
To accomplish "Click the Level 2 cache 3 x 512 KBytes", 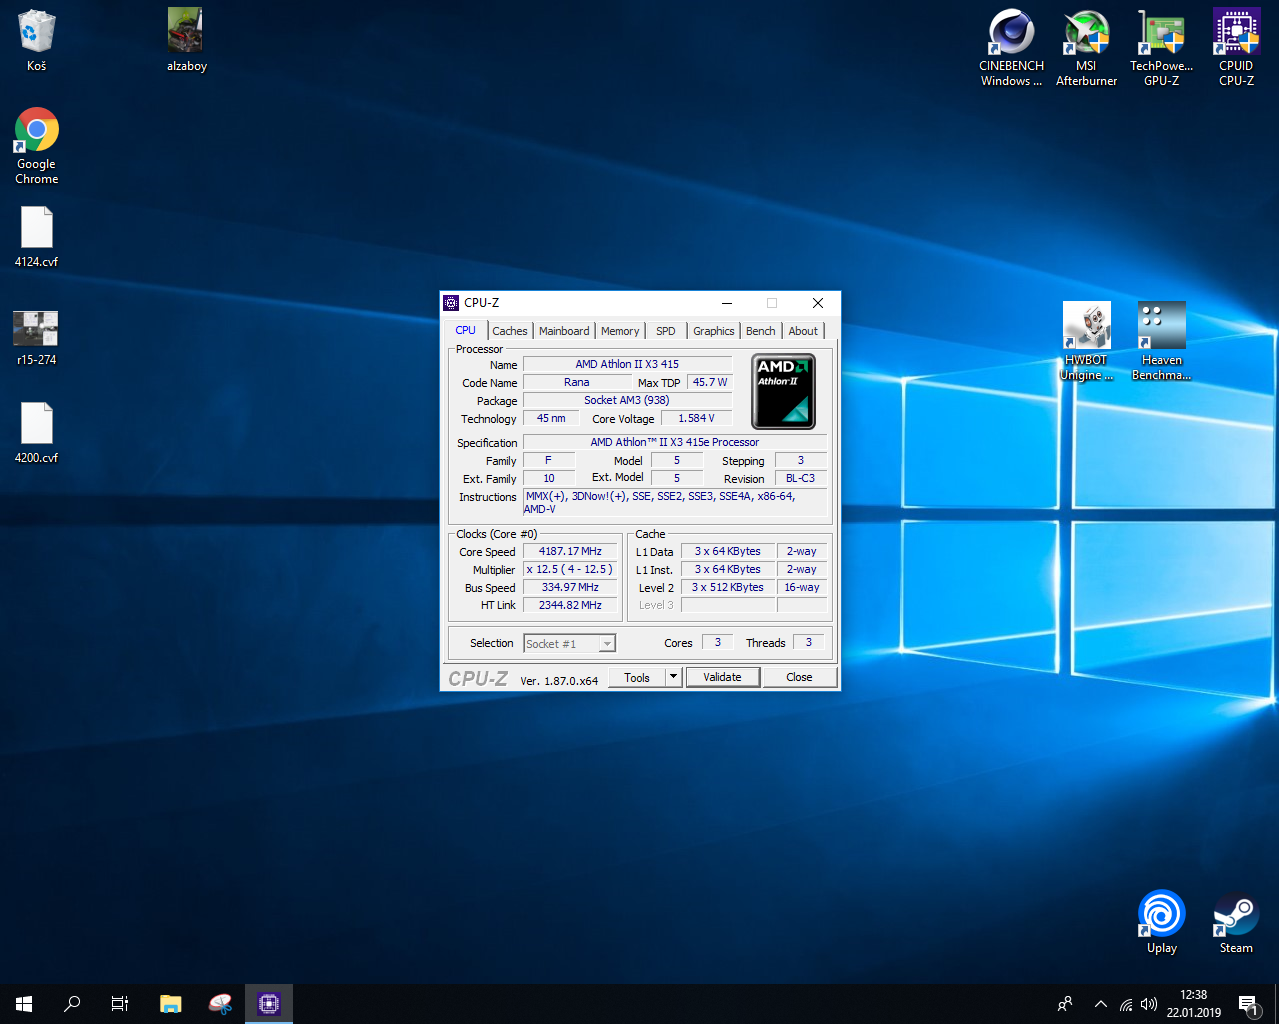I will coord(728,588).
